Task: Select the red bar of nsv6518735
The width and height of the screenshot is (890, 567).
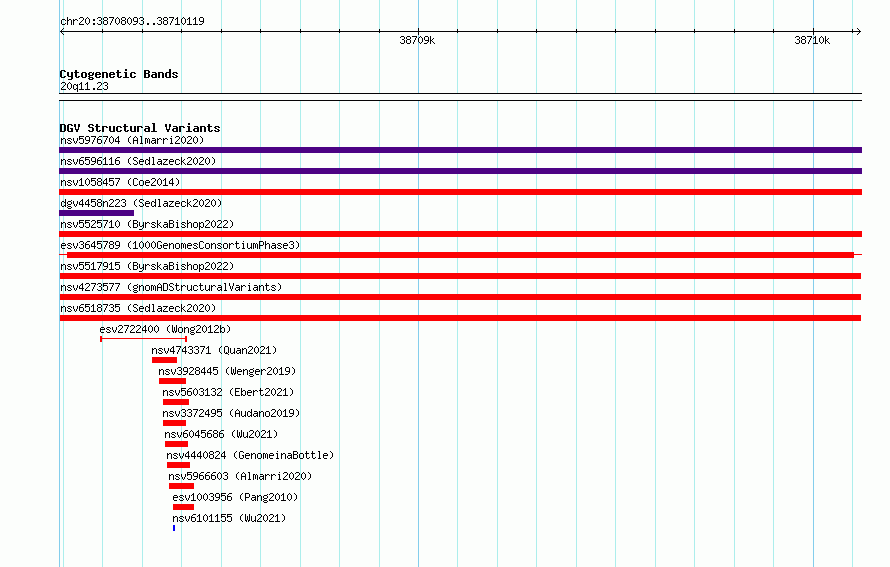Action: point(460,318)
